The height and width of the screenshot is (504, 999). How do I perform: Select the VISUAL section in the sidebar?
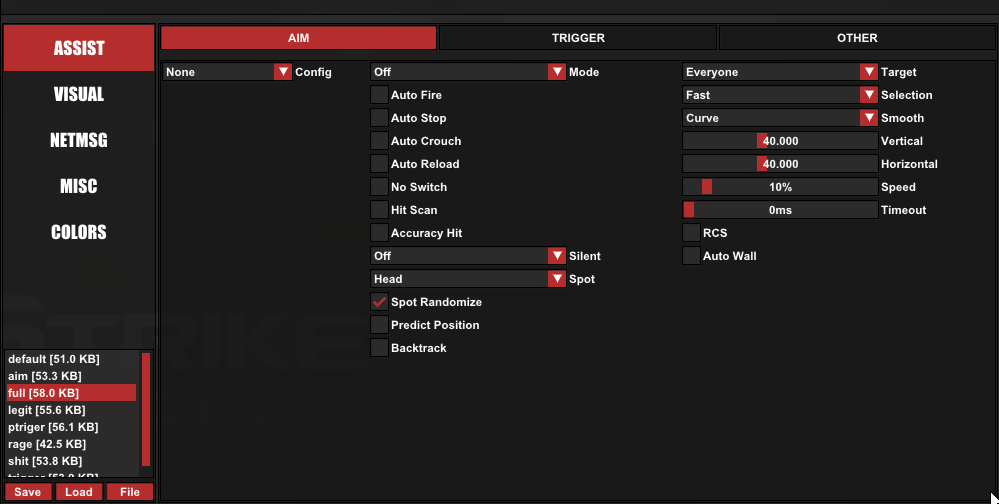coord(79,94)
